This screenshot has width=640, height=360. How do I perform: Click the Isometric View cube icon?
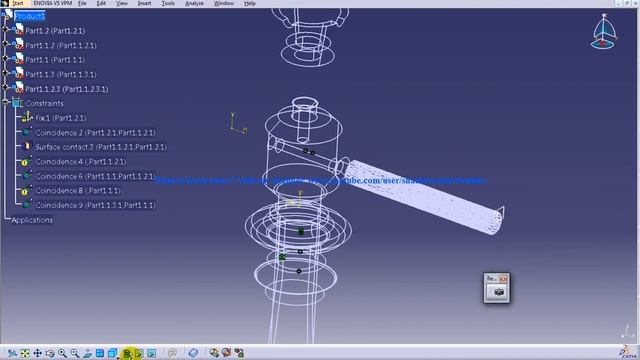pyautogui.click(x=112, y=353)
